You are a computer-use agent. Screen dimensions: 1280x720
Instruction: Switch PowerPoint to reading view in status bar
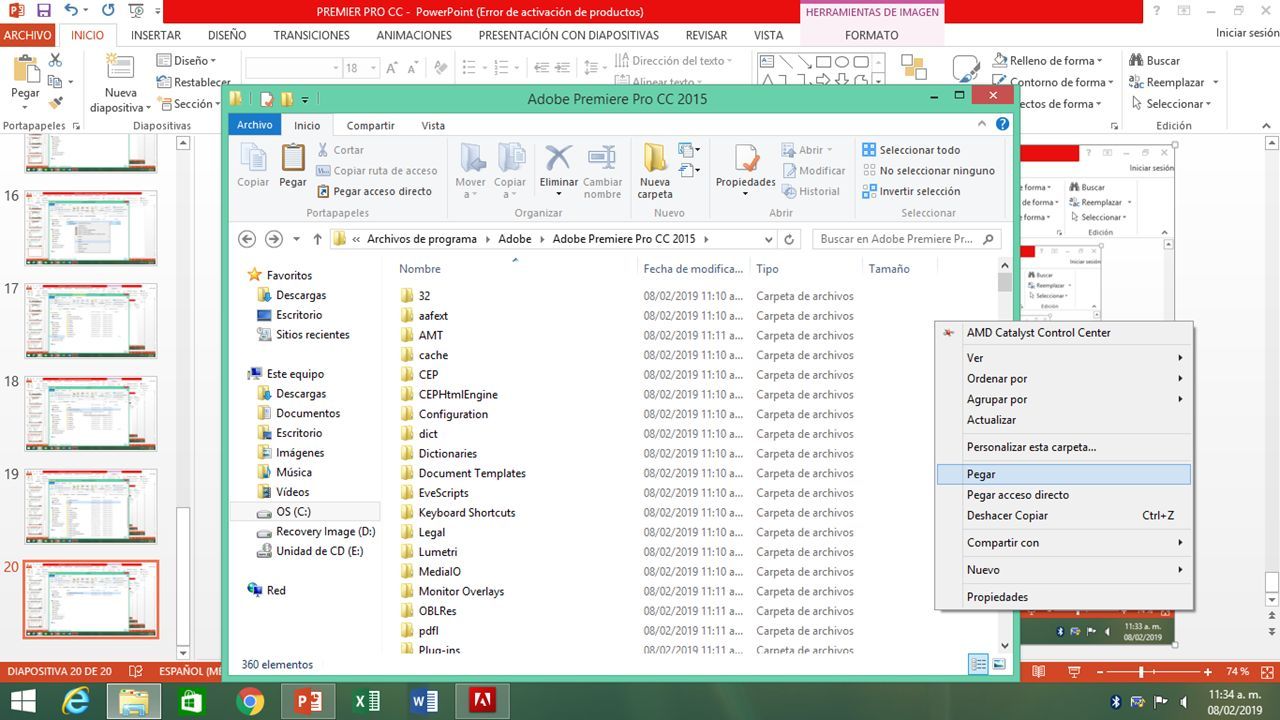pos(1038,672)
